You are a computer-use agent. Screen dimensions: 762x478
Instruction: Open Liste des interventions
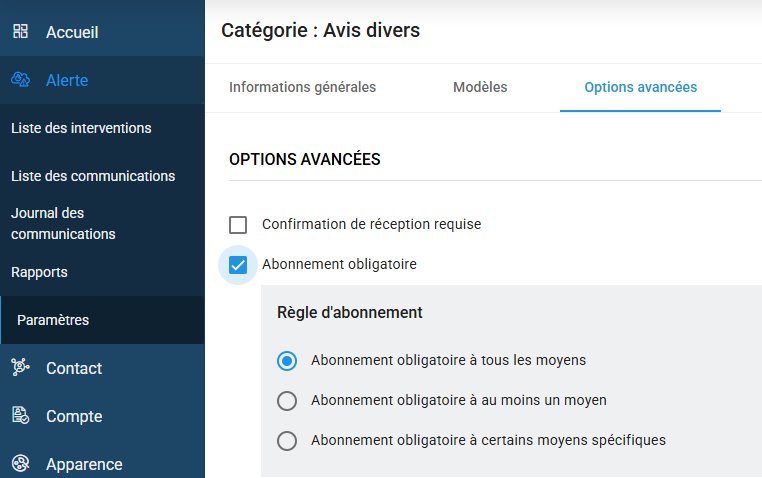click(81, 128)
